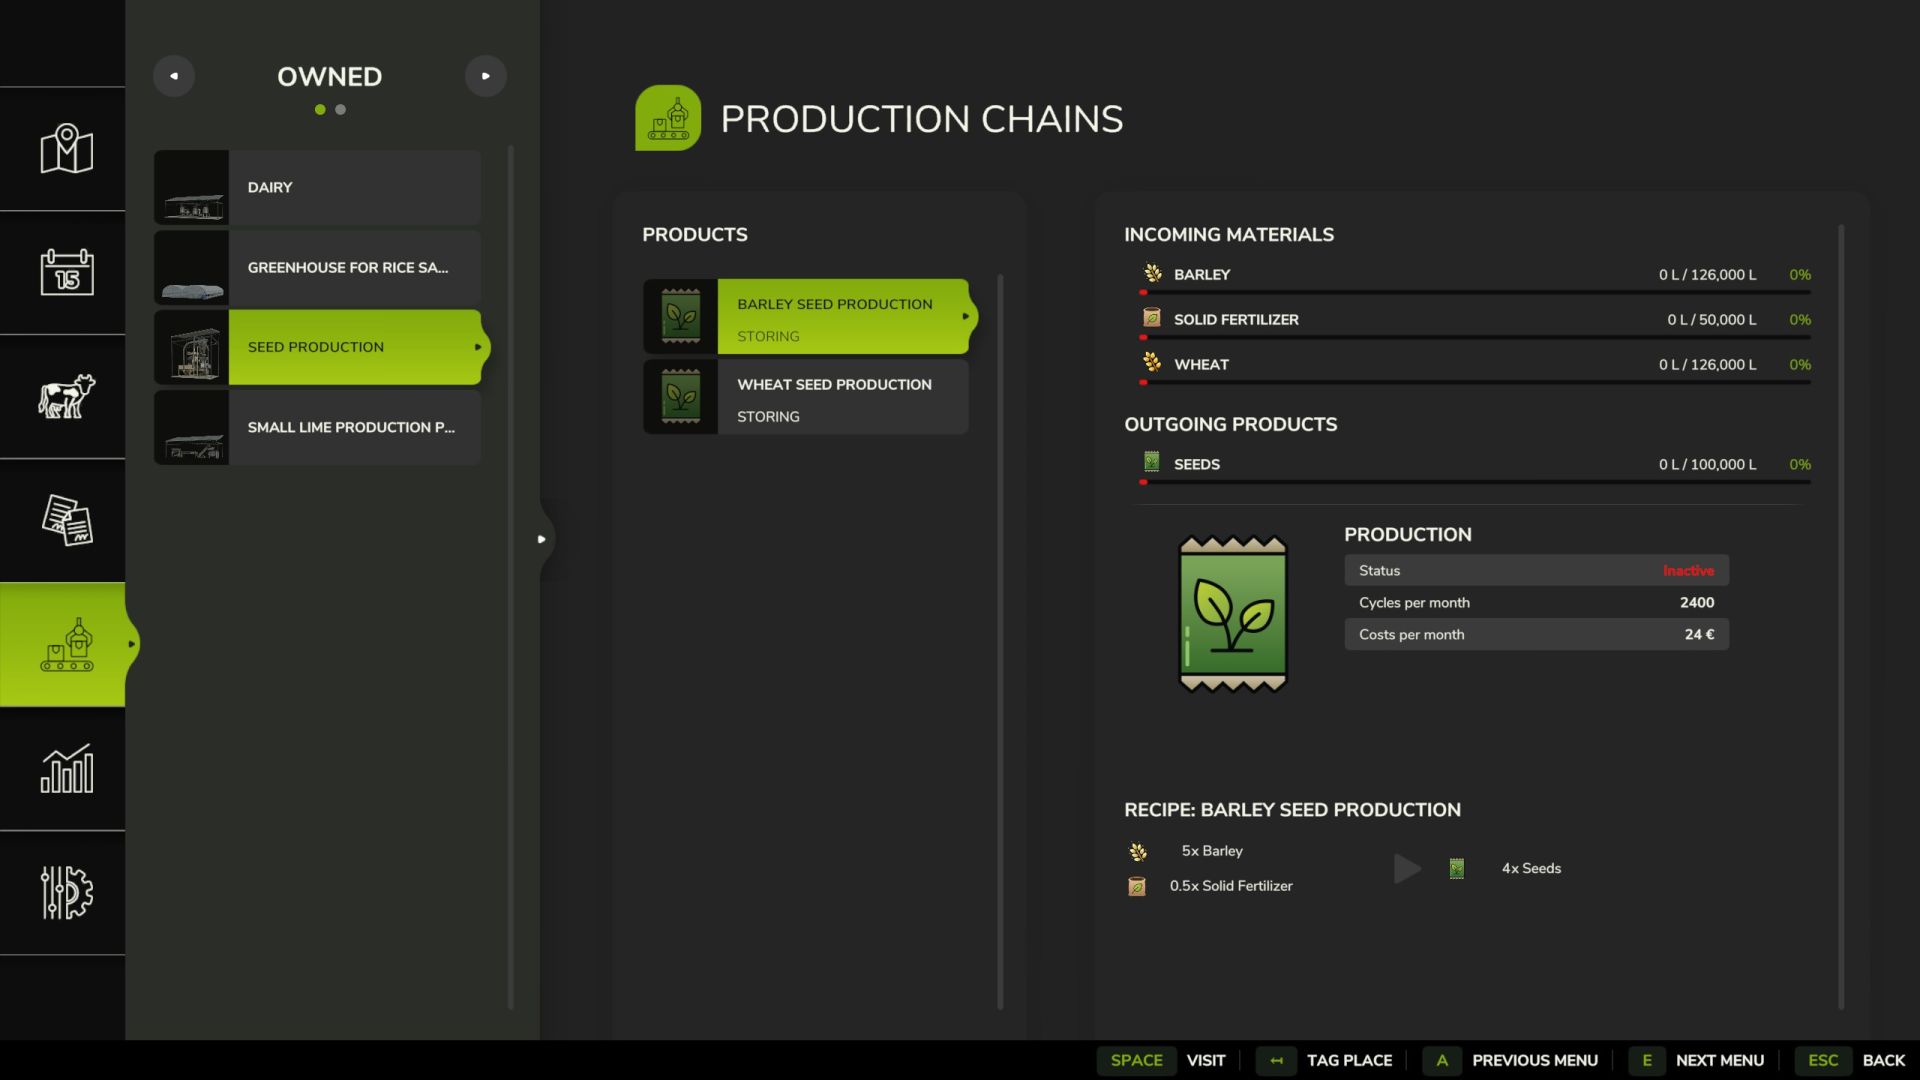
Task: Click the Seeds 0 L / 100,000 L value
Action: click(x=1707, y=464)
